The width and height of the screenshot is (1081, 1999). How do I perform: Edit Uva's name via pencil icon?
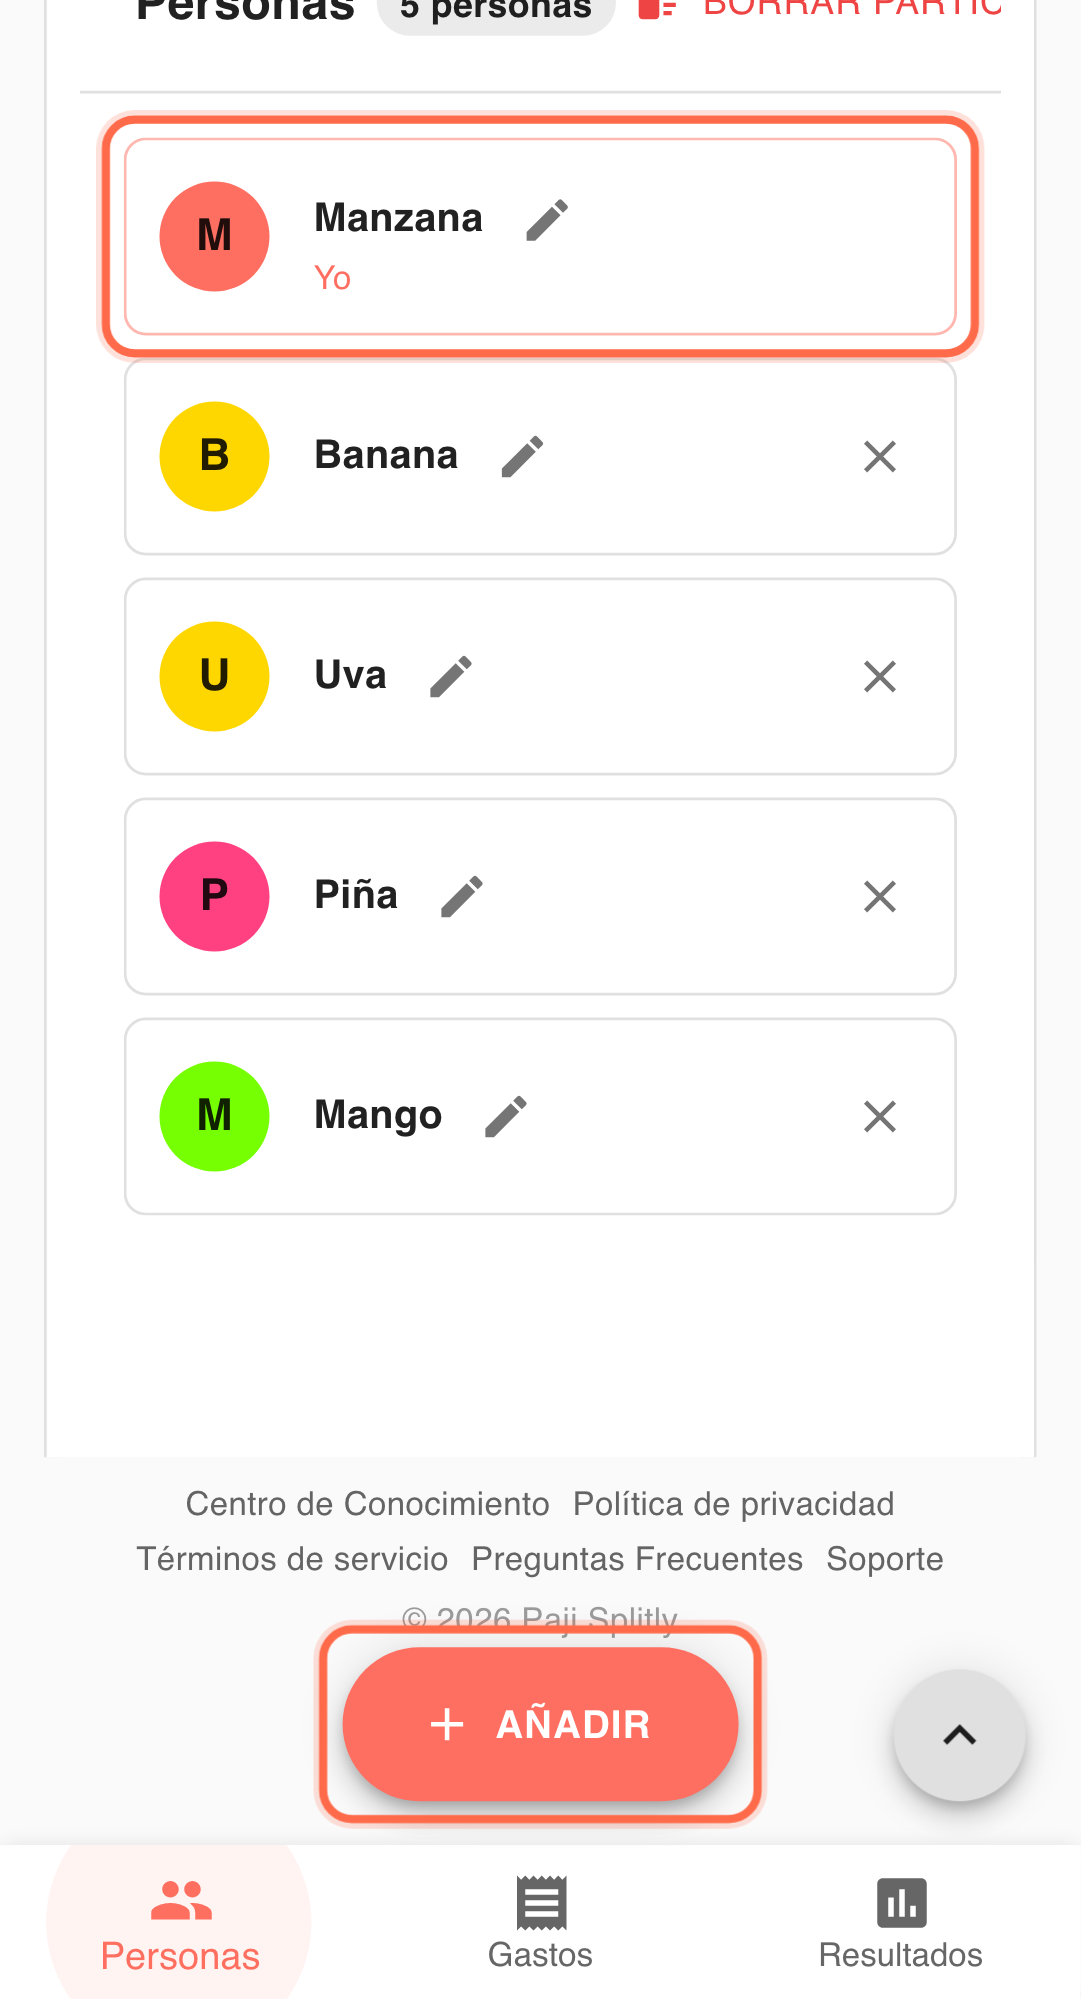pyautogui.click(x=451, y=677)
